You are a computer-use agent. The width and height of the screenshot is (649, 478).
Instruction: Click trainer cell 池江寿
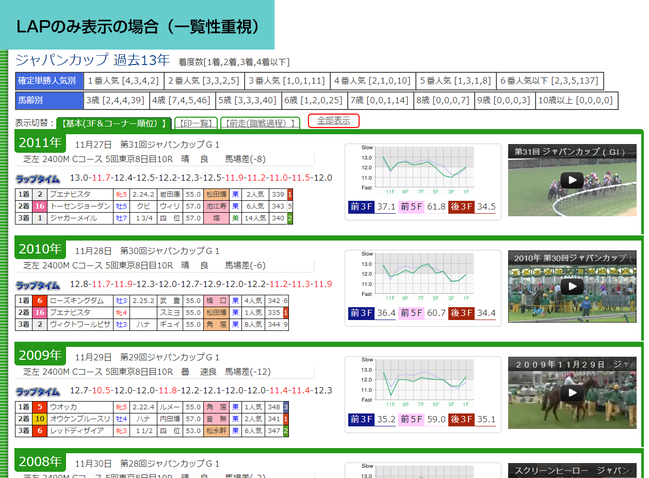pos(216,206)
